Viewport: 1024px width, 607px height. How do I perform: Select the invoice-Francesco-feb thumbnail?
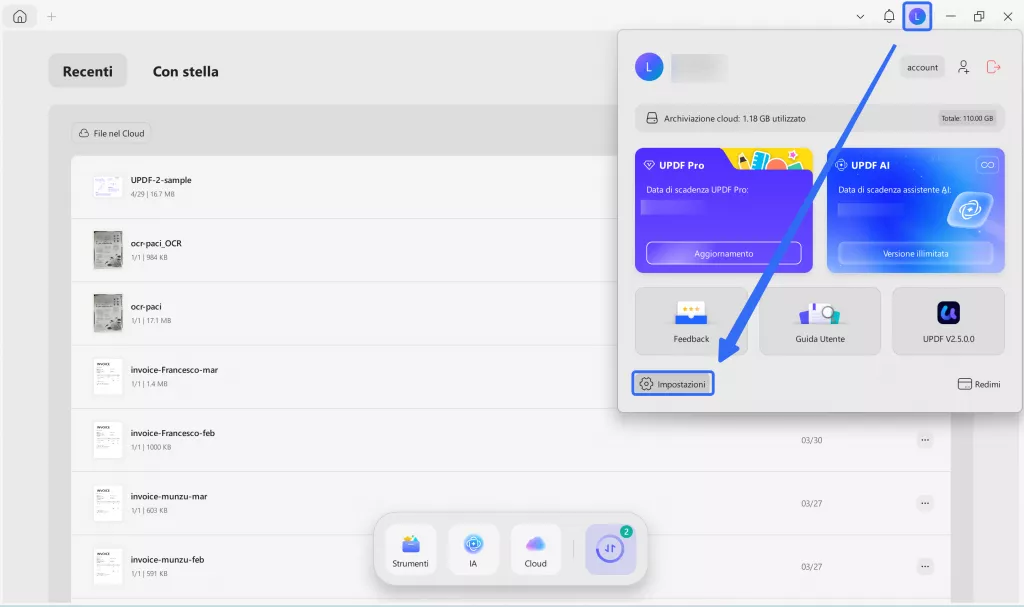(x=108, y=440)
